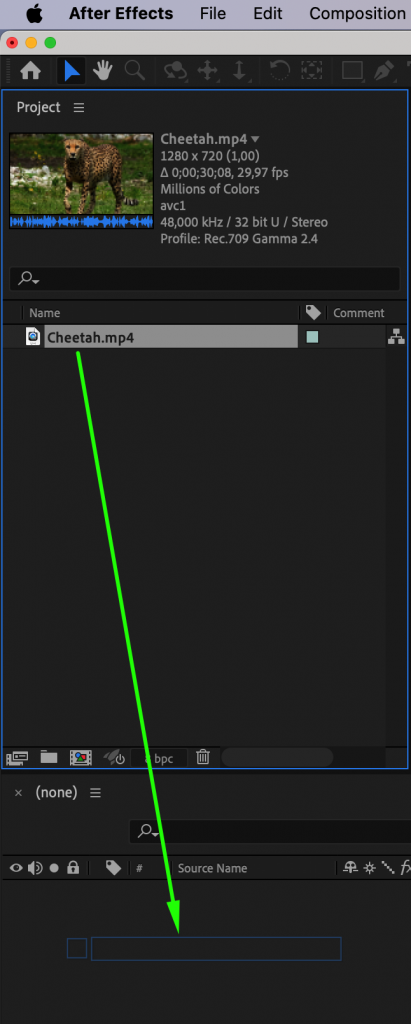The image size is (411, 1024).
Task: Click the New Composition icon
Action: pyautogui.click(x=81, y=758)
